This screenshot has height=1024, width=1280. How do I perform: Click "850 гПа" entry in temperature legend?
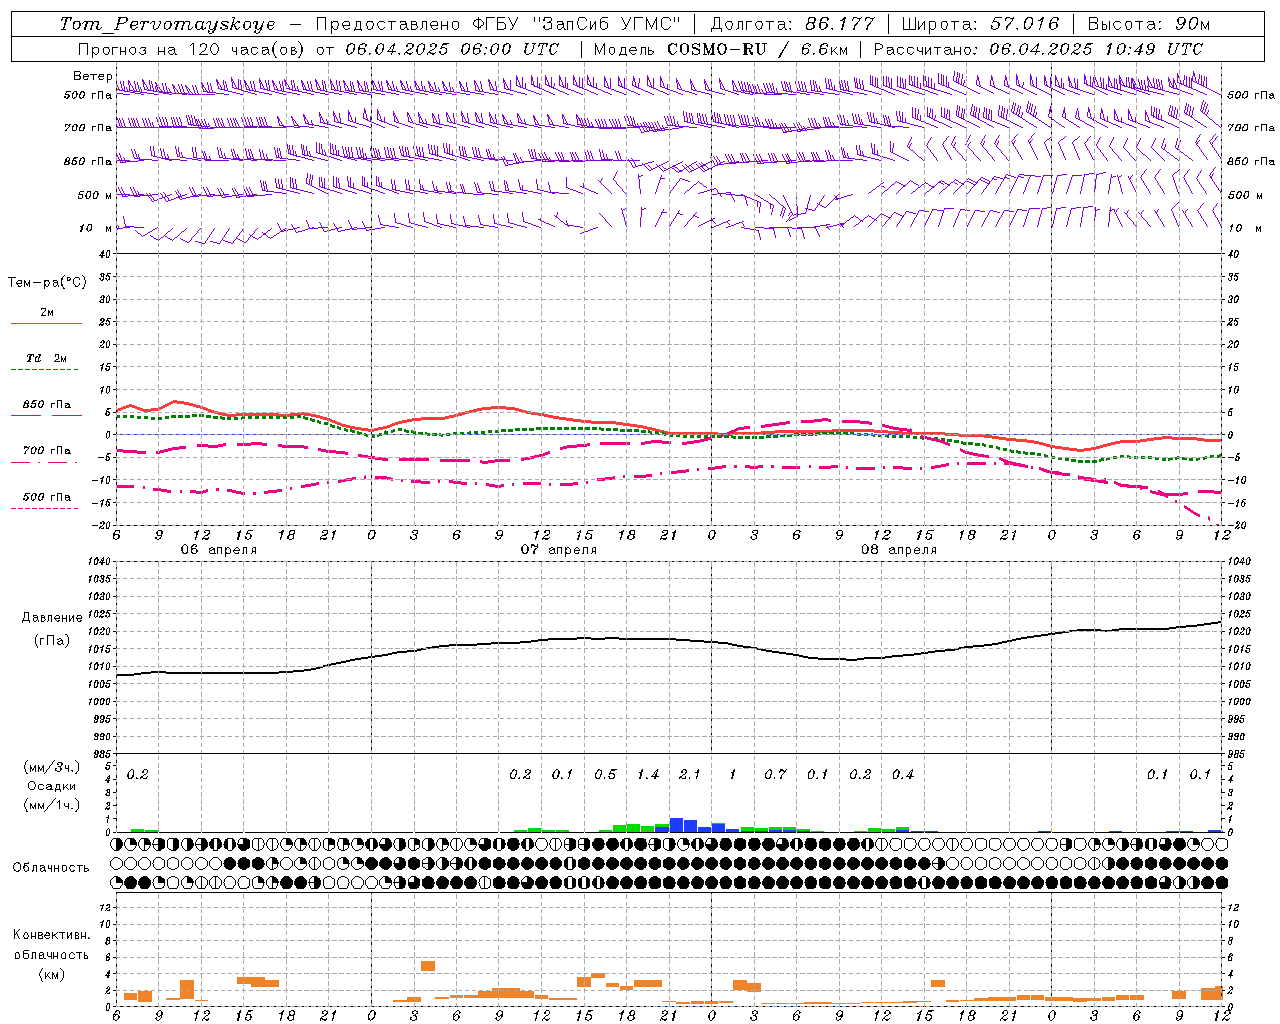(47, 405)
